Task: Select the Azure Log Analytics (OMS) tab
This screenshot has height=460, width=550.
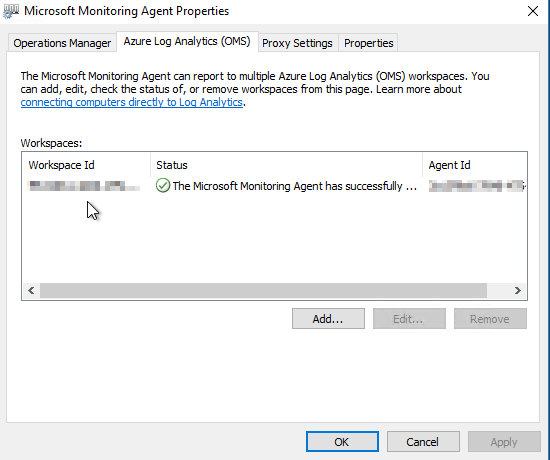Action: [187, 41]
